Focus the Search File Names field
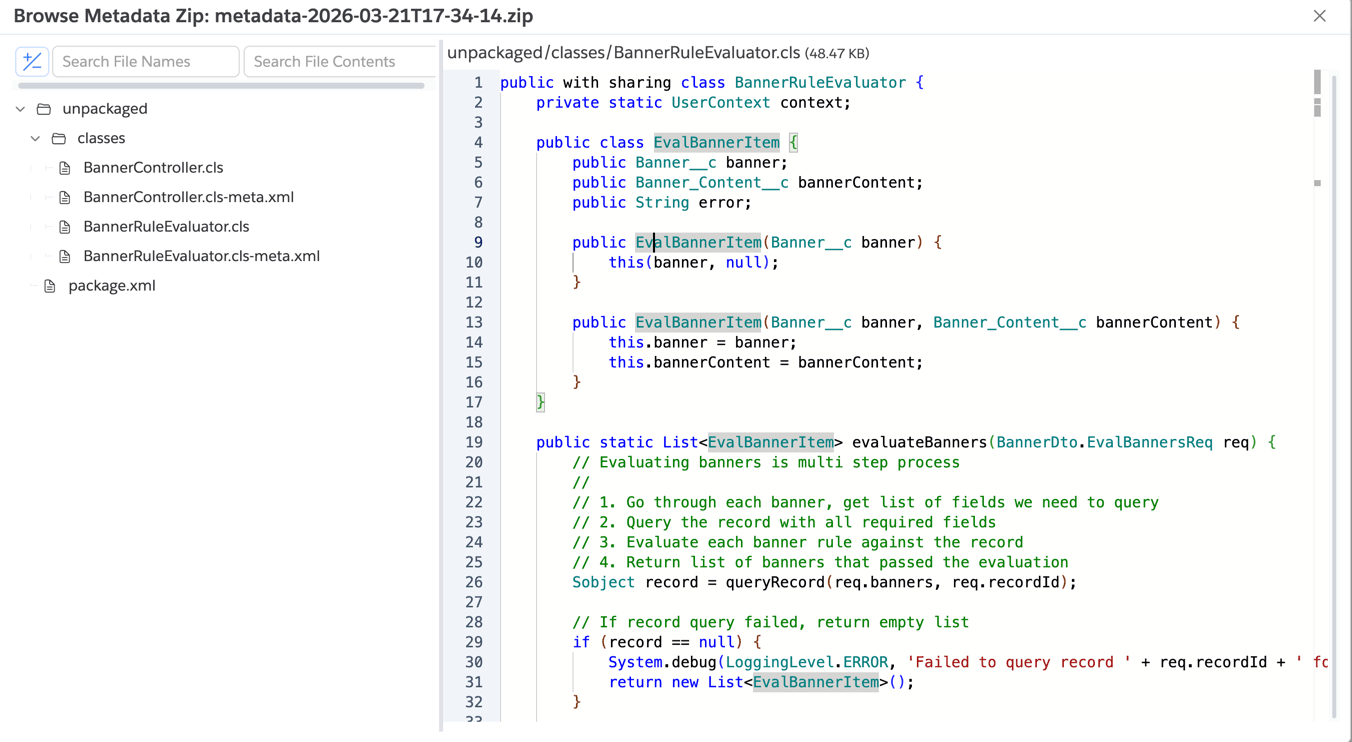1352x742 pixels. pos(146,61)
